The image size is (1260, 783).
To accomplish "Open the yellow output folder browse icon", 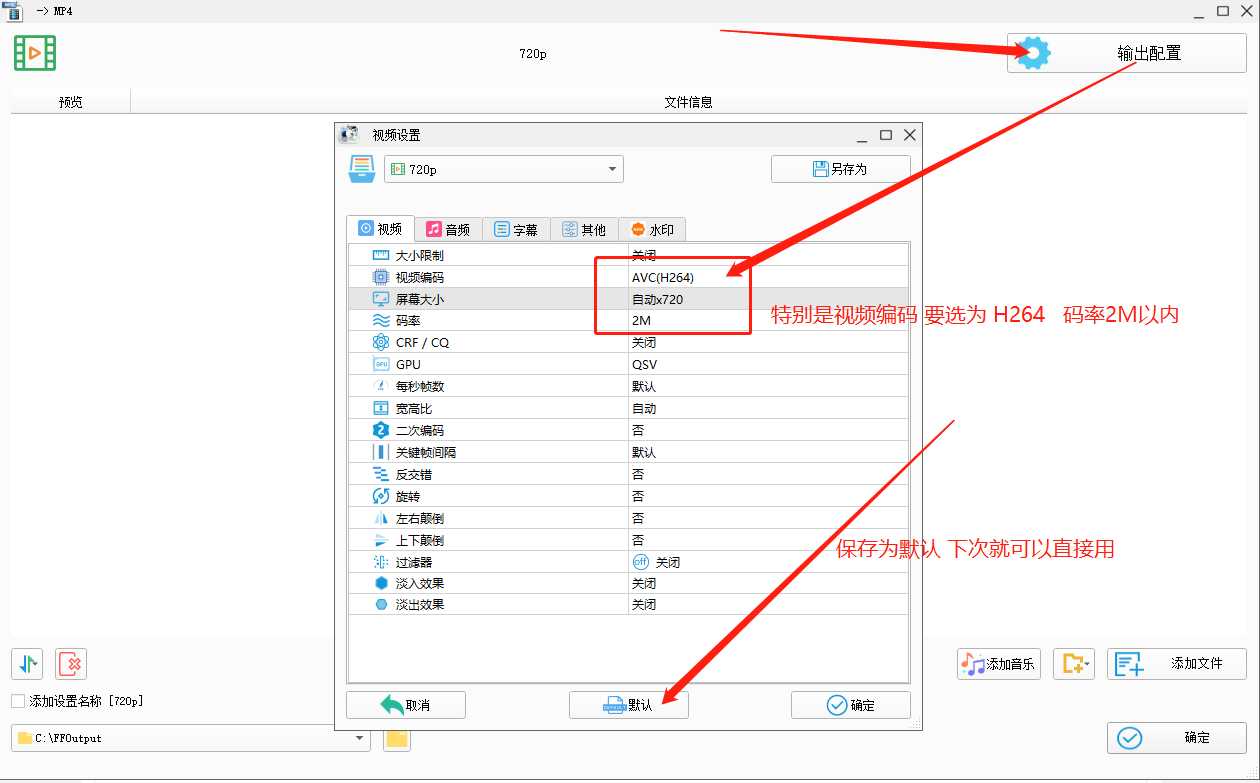I will [x=397, y=739].
